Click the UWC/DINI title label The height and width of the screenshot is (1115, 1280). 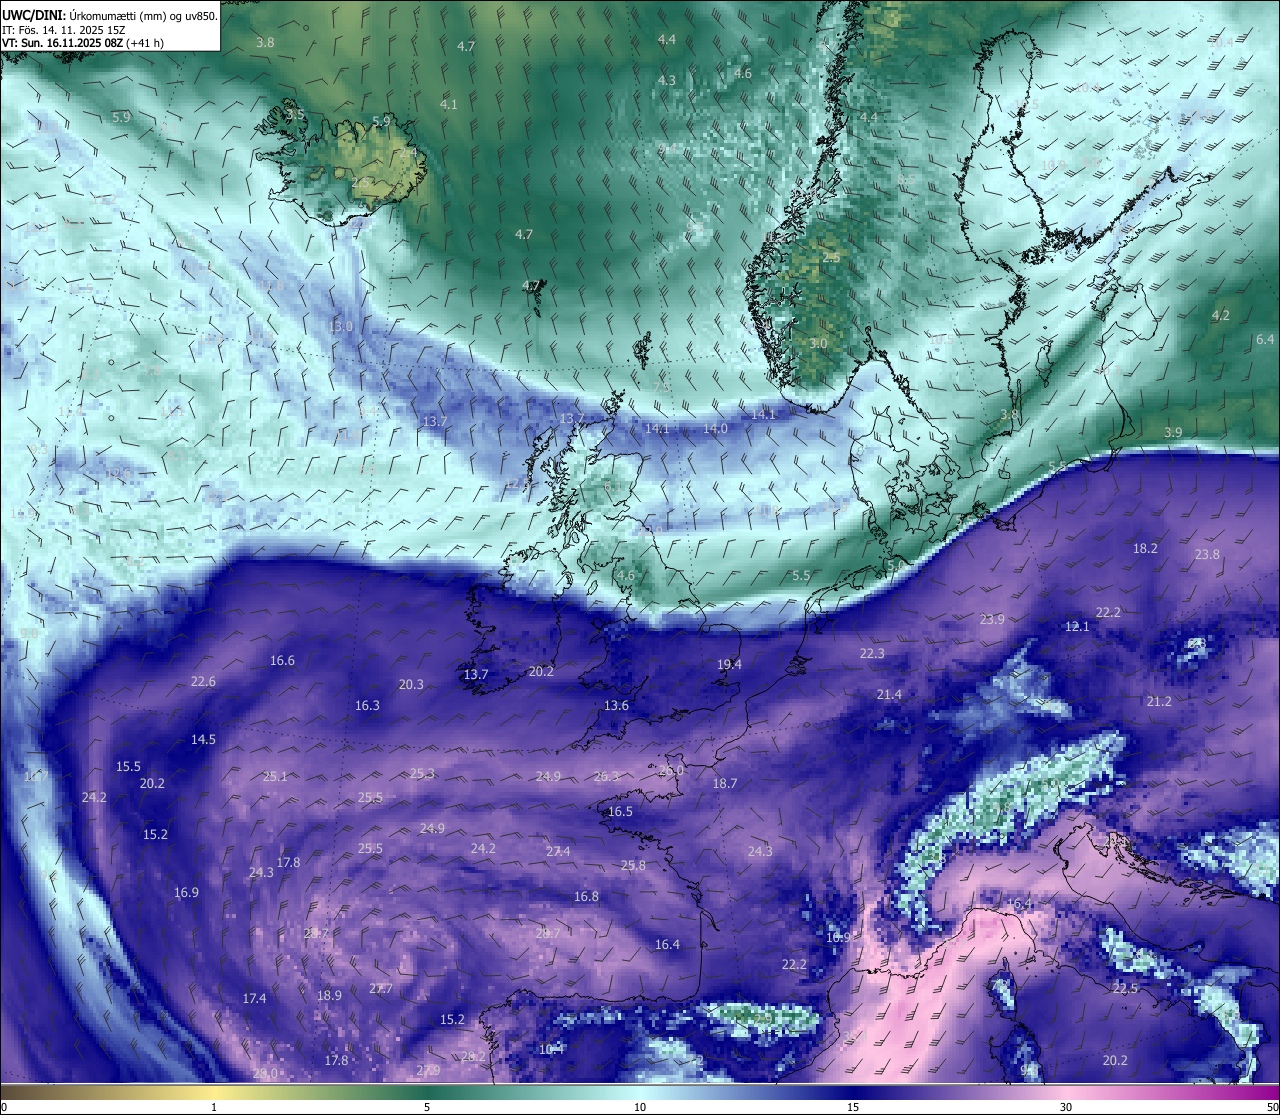(31, 16)
